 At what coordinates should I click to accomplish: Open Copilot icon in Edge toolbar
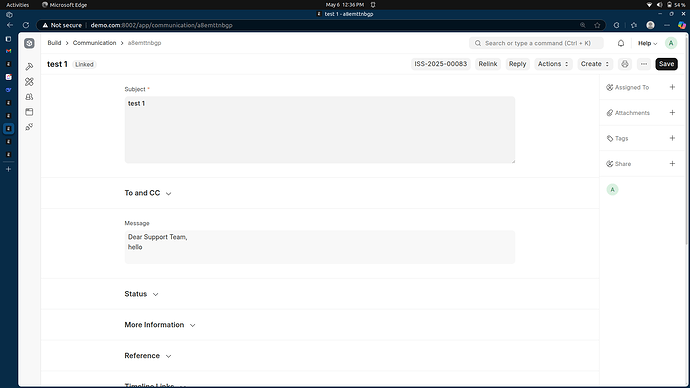[x=682, y=25]
